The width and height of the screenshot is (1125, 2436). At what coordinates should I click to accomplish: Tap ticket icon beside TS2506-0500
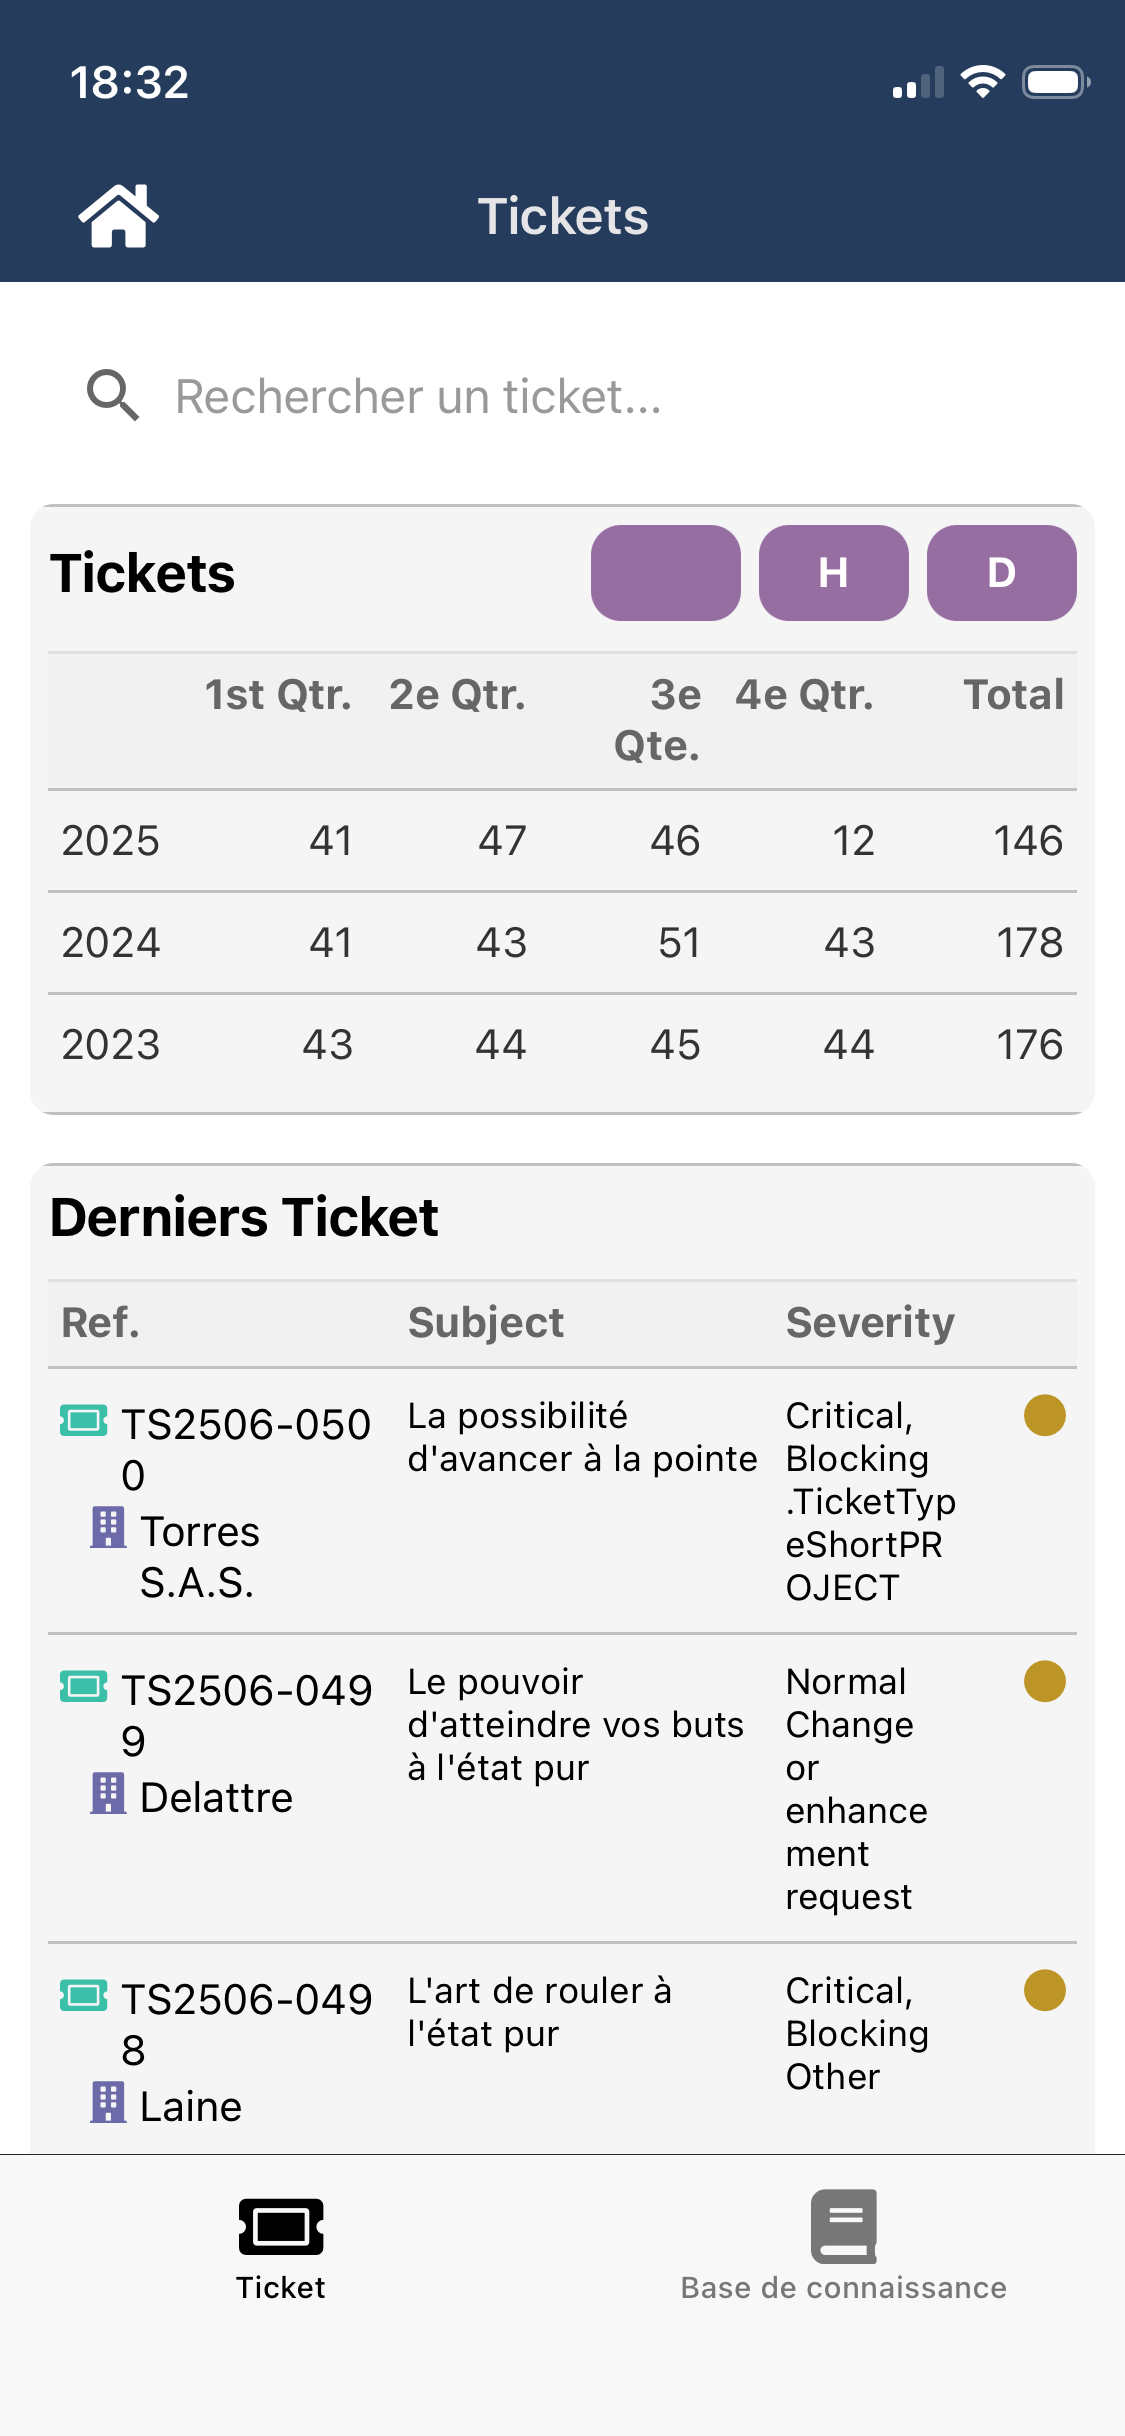coord(84,1421)
